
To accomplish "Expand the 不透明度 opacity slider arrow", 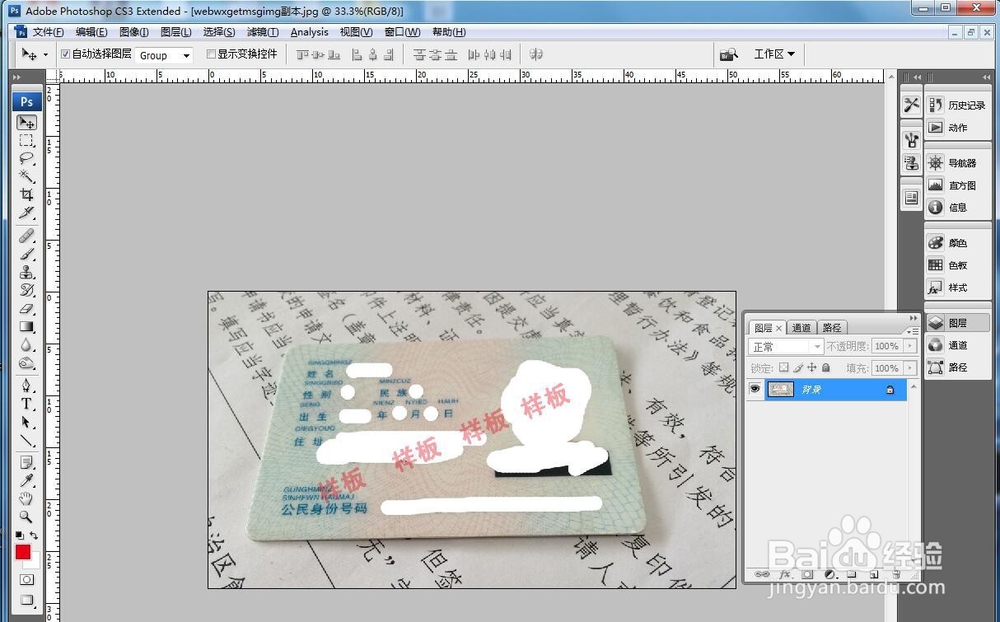I will 911,346.
